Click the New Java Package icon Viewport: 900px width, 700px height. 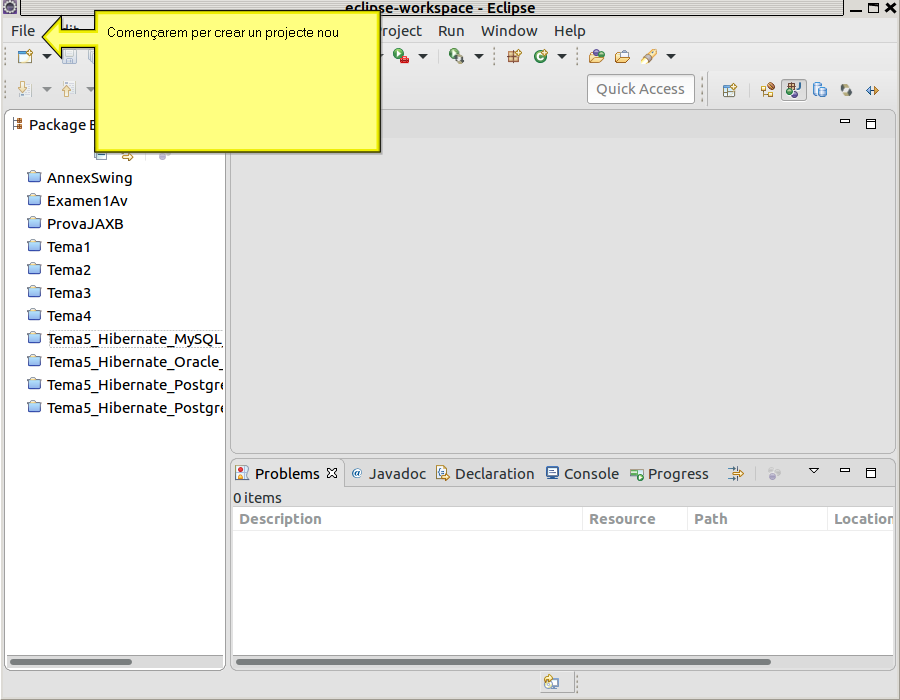(x=514, y=56)
